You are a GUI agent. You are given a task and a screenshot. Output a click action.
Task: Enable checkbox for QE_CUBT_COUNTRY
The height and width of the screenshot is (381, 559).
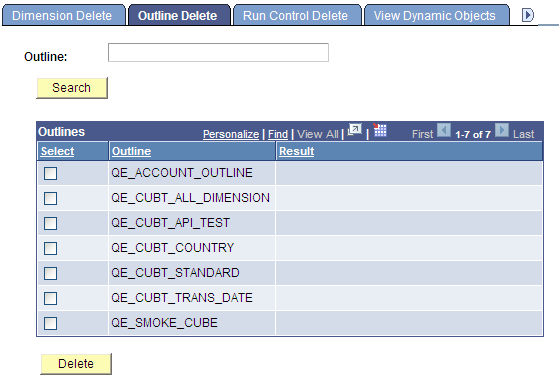(x=50, y=248)
